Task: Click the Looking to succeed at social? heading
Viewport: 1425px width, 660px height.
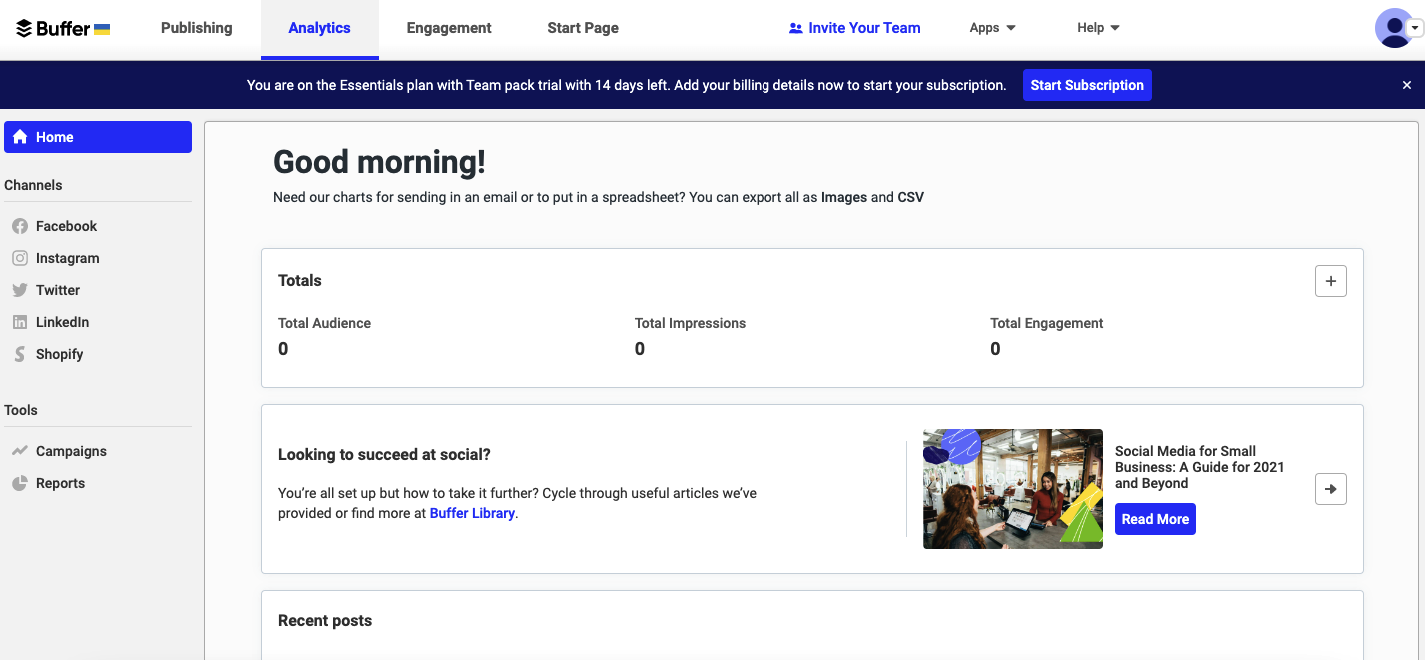Action: click(384, 455)
